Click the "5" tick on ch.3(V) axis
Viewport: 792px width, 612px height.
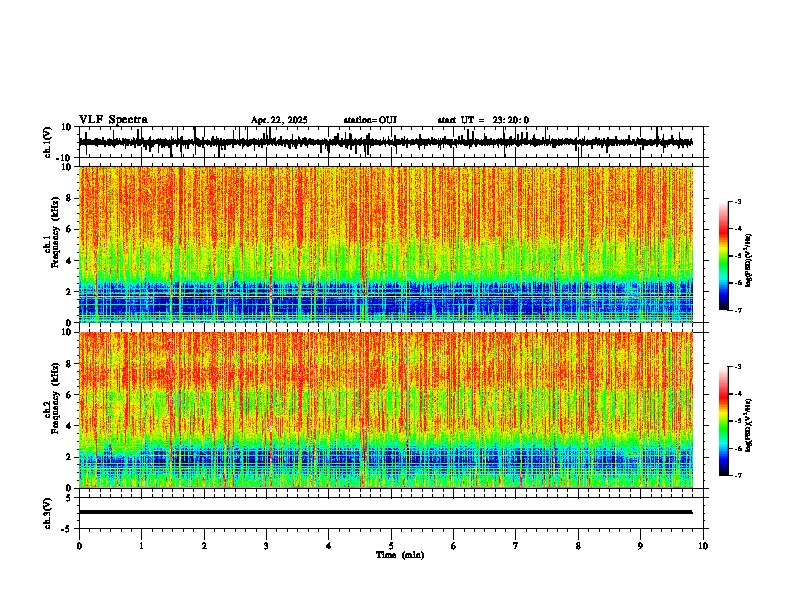pyautogui.click(x=70, y=498)
